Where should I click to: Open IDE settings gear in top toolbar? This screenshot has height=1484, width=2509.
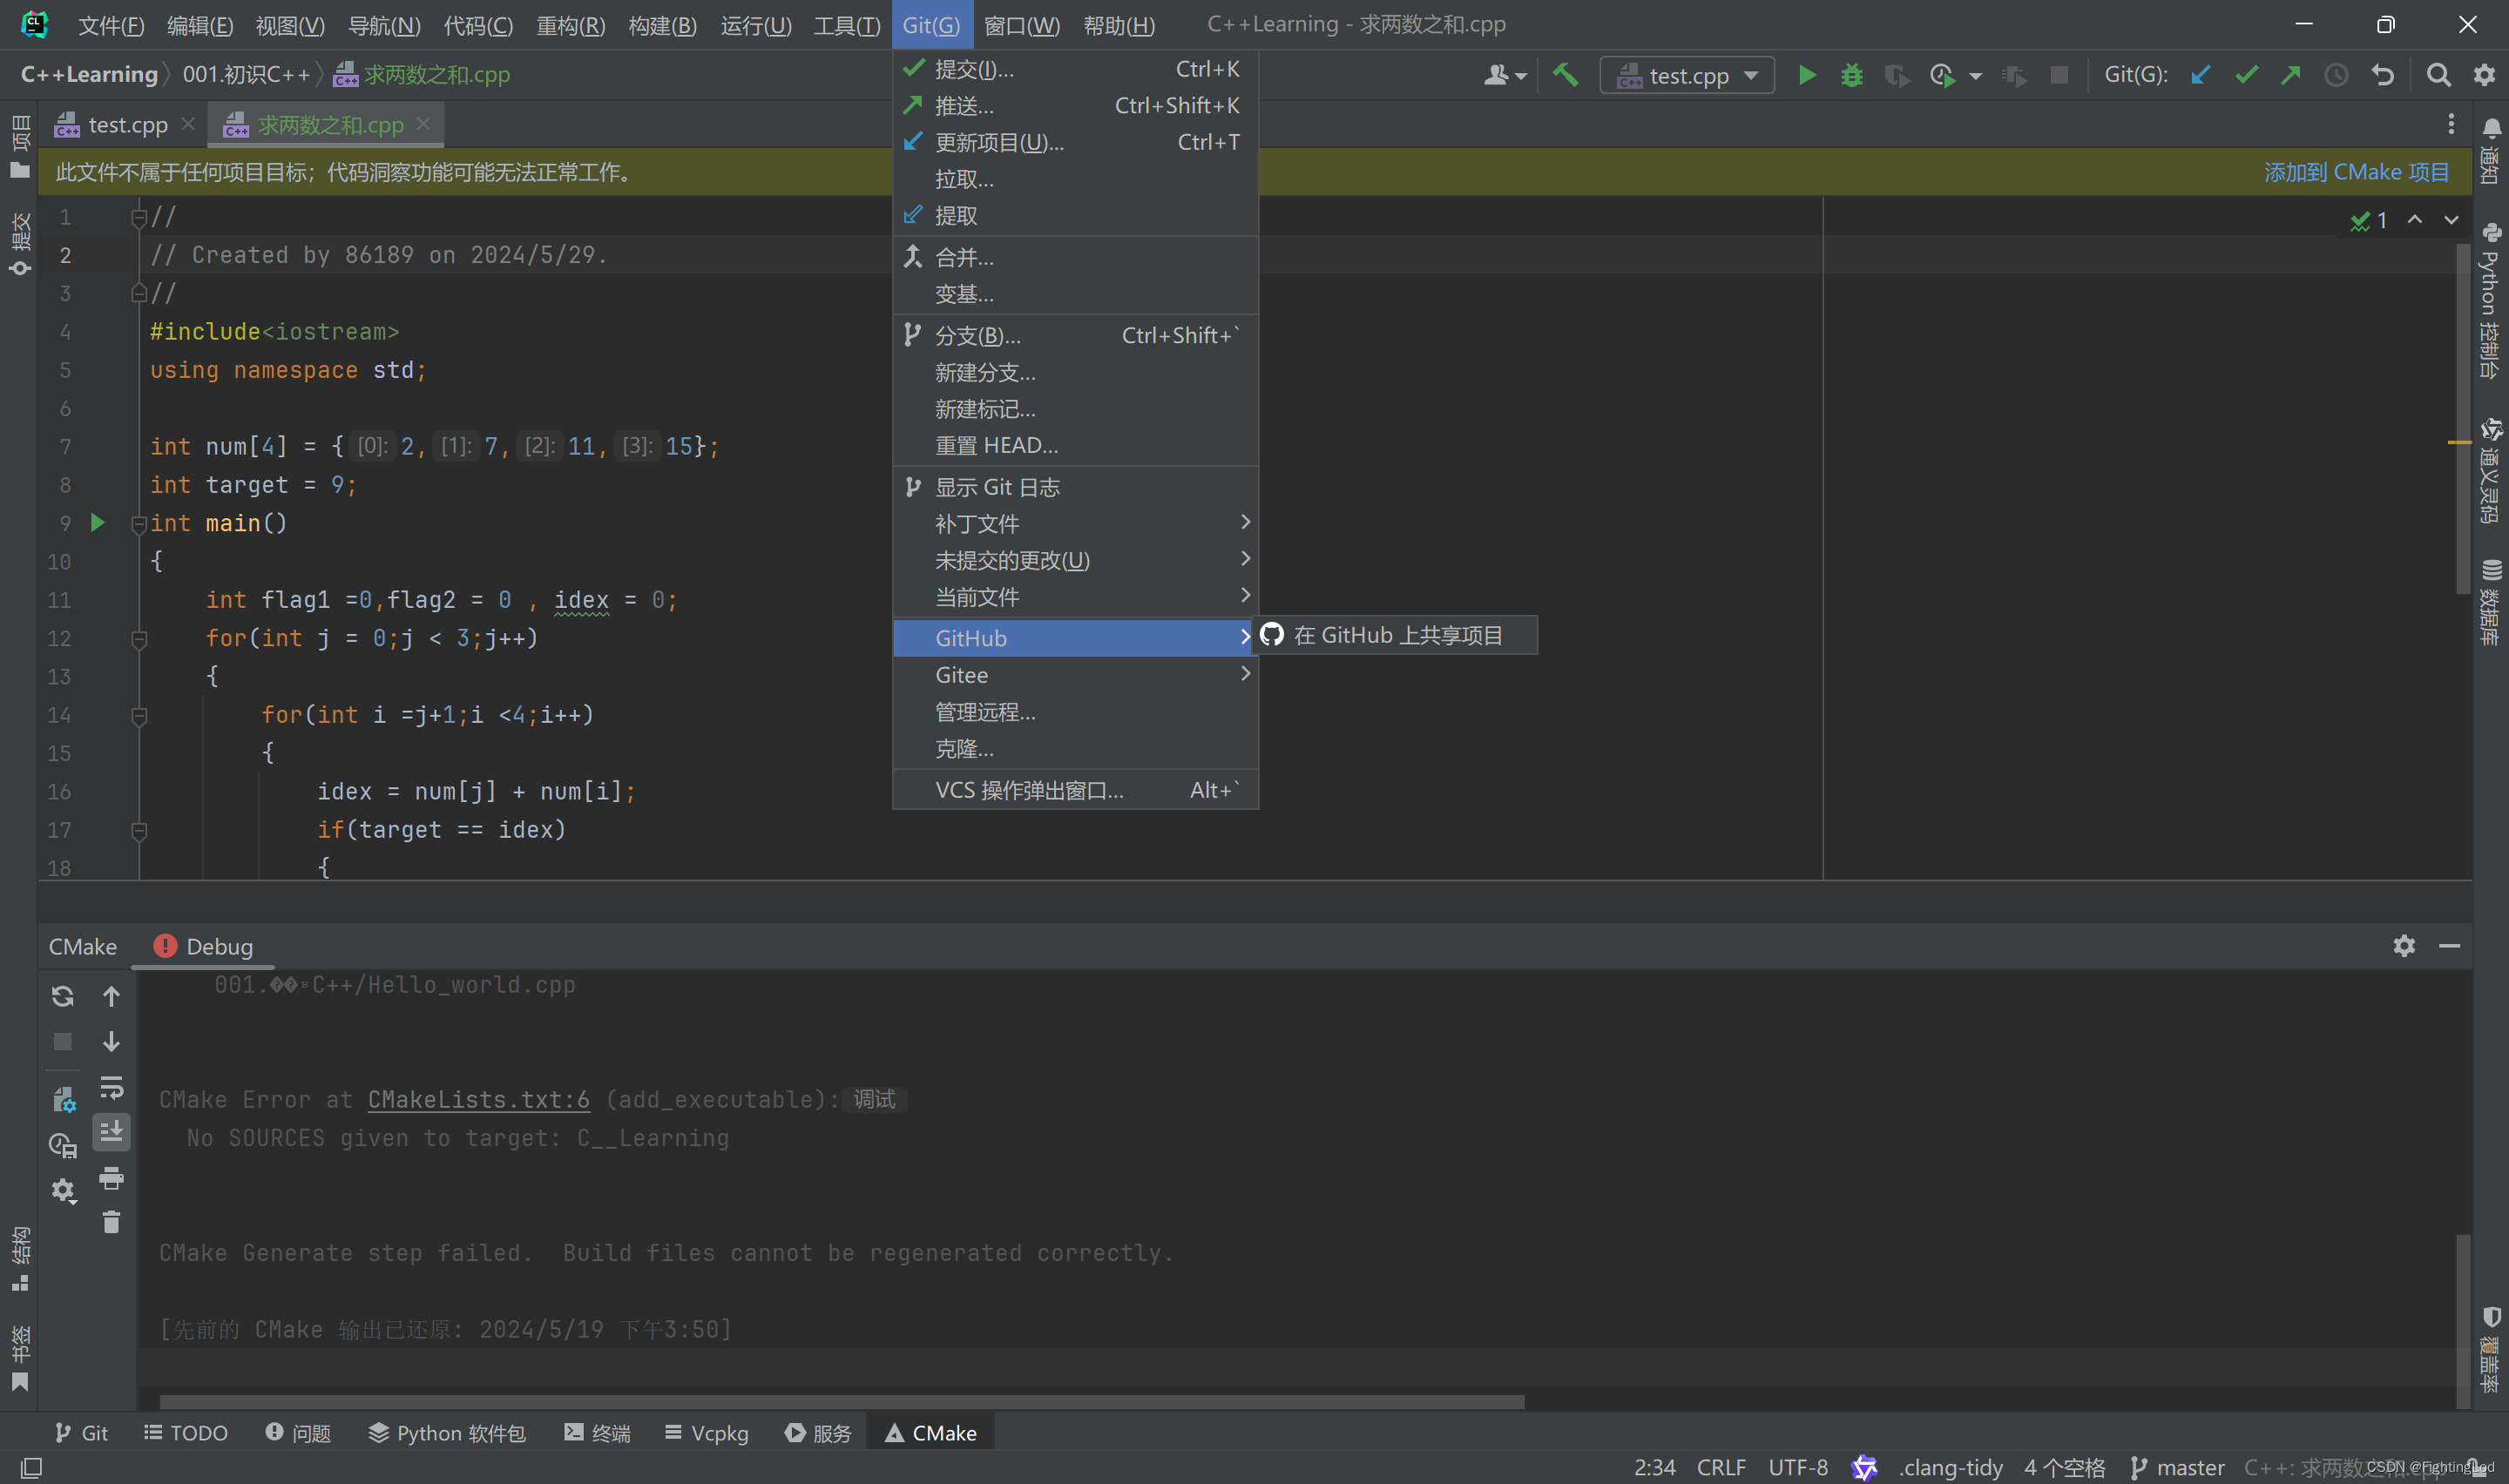coord(2484,75)
